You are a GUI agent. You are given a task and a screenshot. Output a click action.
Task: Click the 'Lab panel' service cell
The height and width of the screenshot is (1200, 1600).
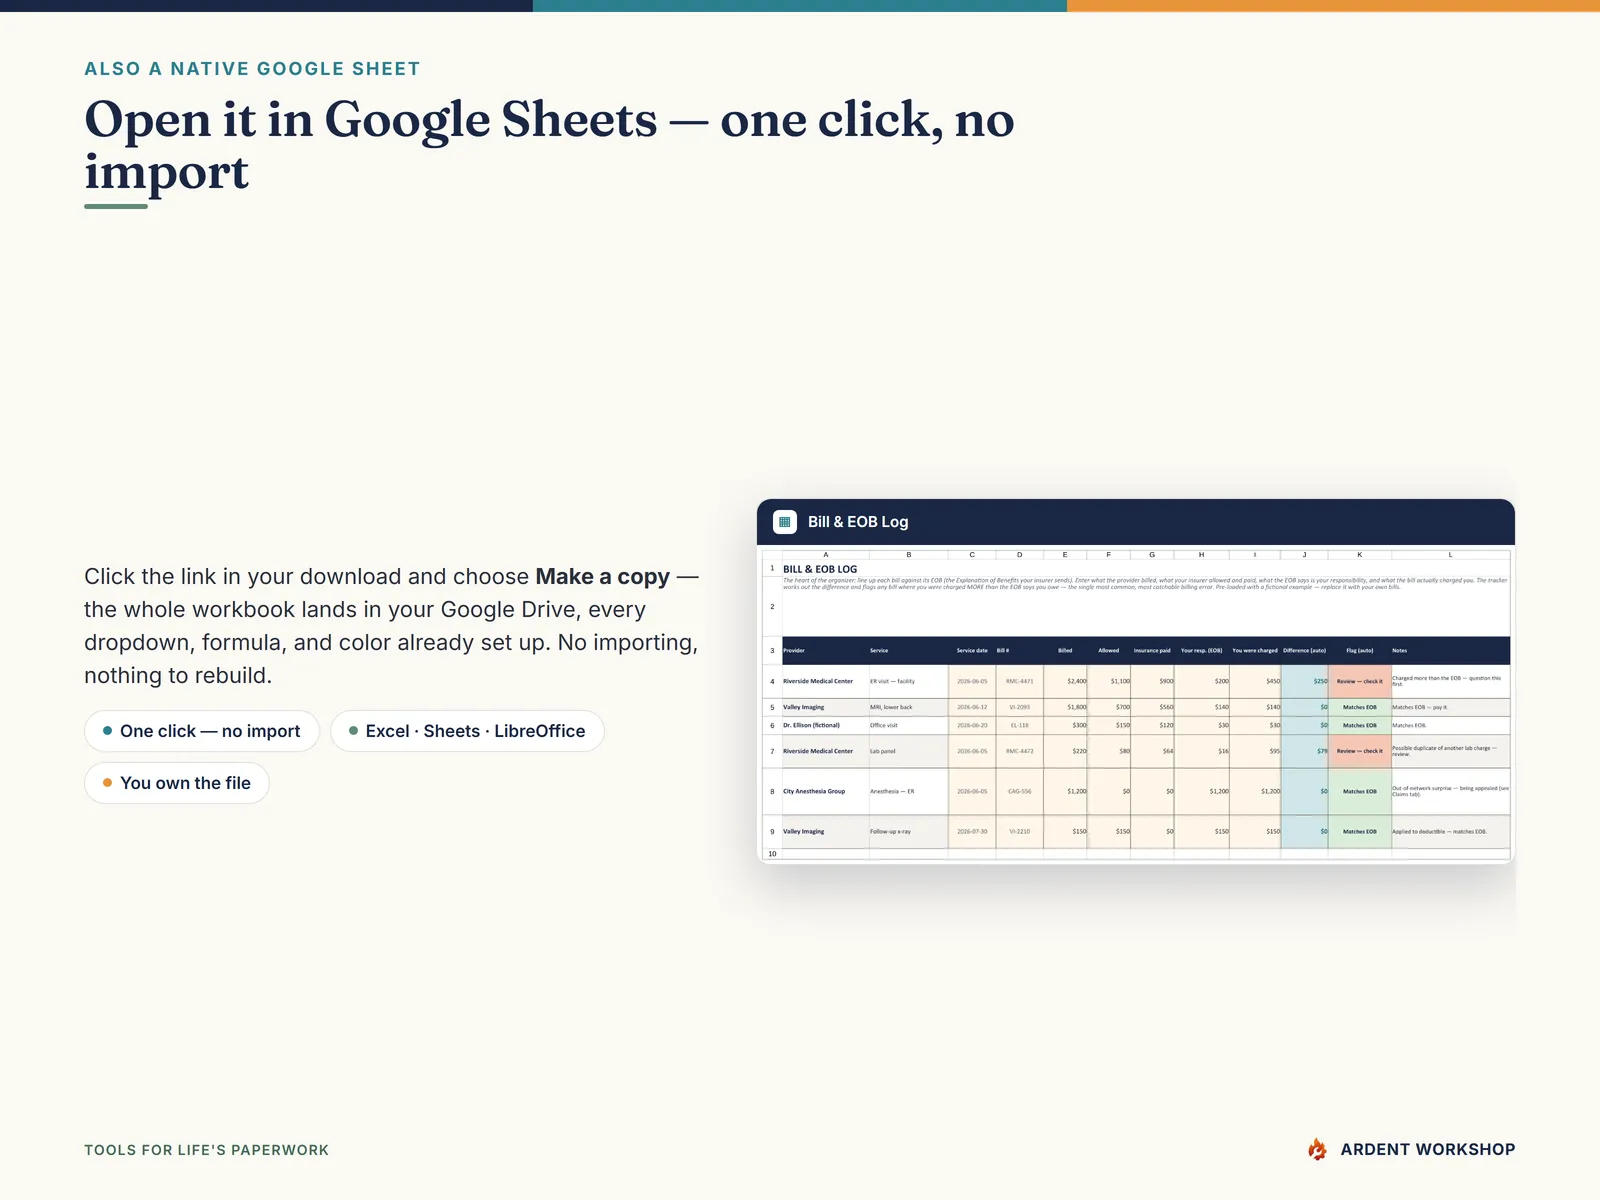(x=908, y=751)
